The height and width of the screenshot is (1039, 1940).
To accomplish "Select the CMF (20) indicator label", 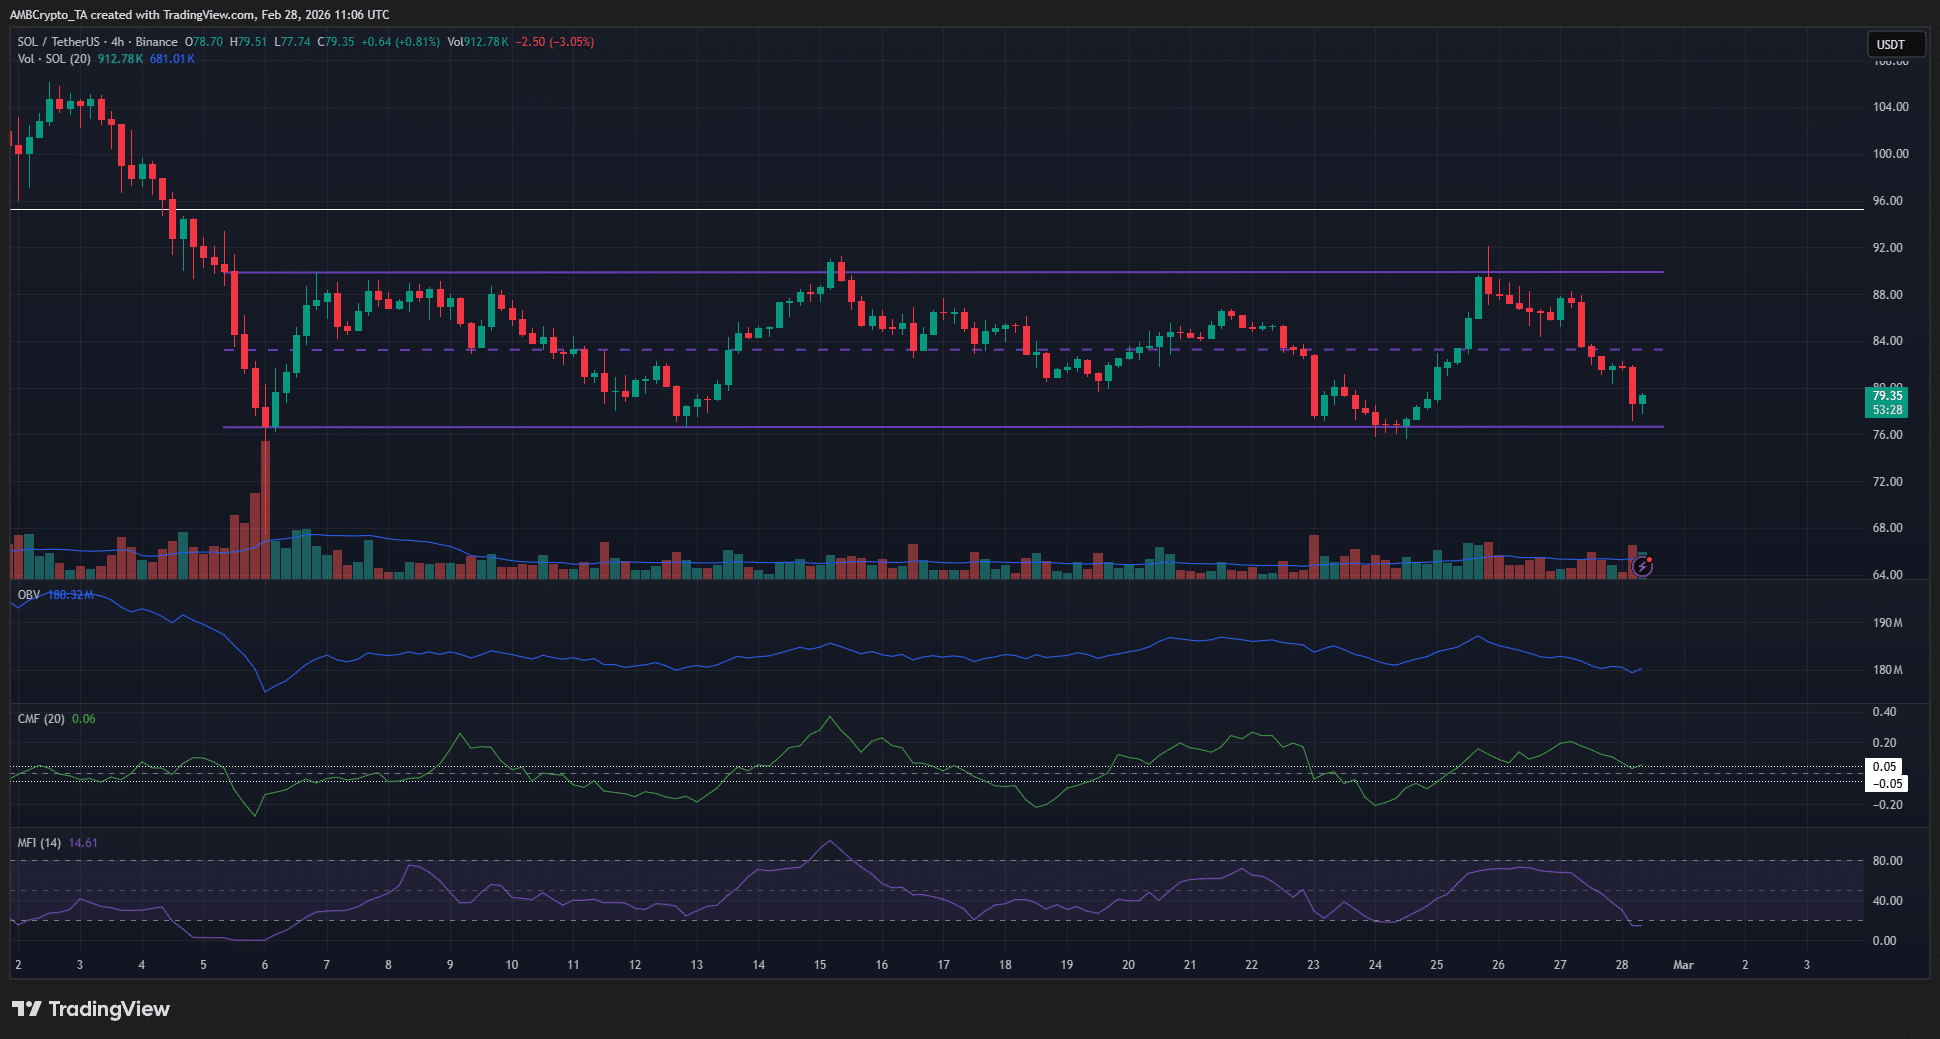I will [x=41, y=719].
